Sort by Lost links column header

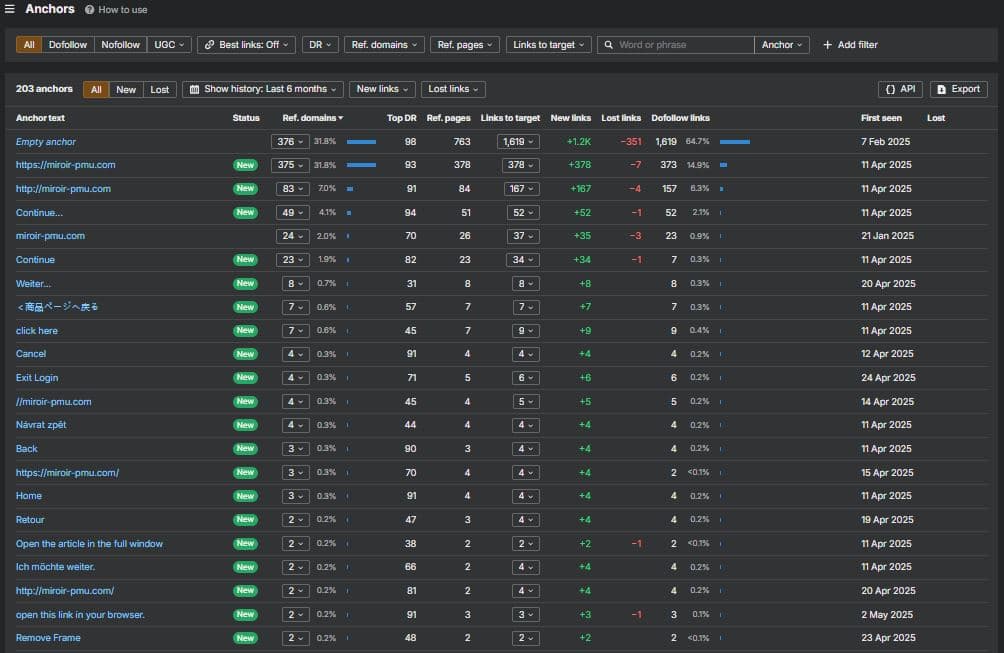pos(621,118)
